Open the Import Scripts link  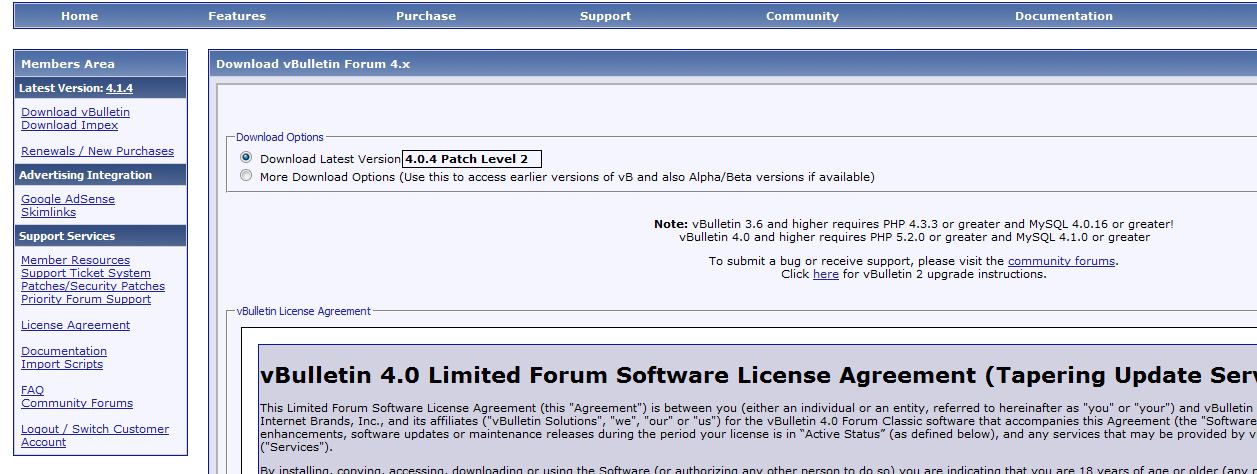pos(62,364)
